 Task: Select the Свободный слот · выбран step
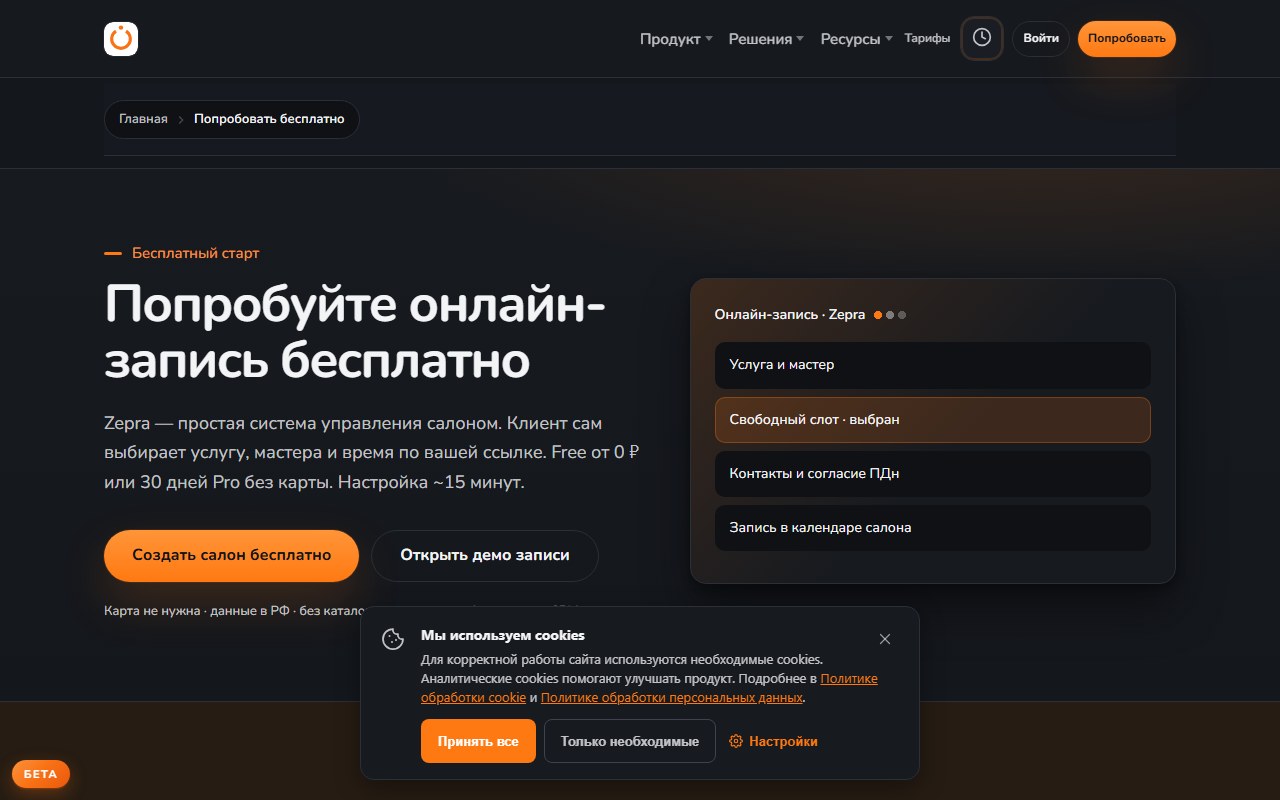click(932, 420)
